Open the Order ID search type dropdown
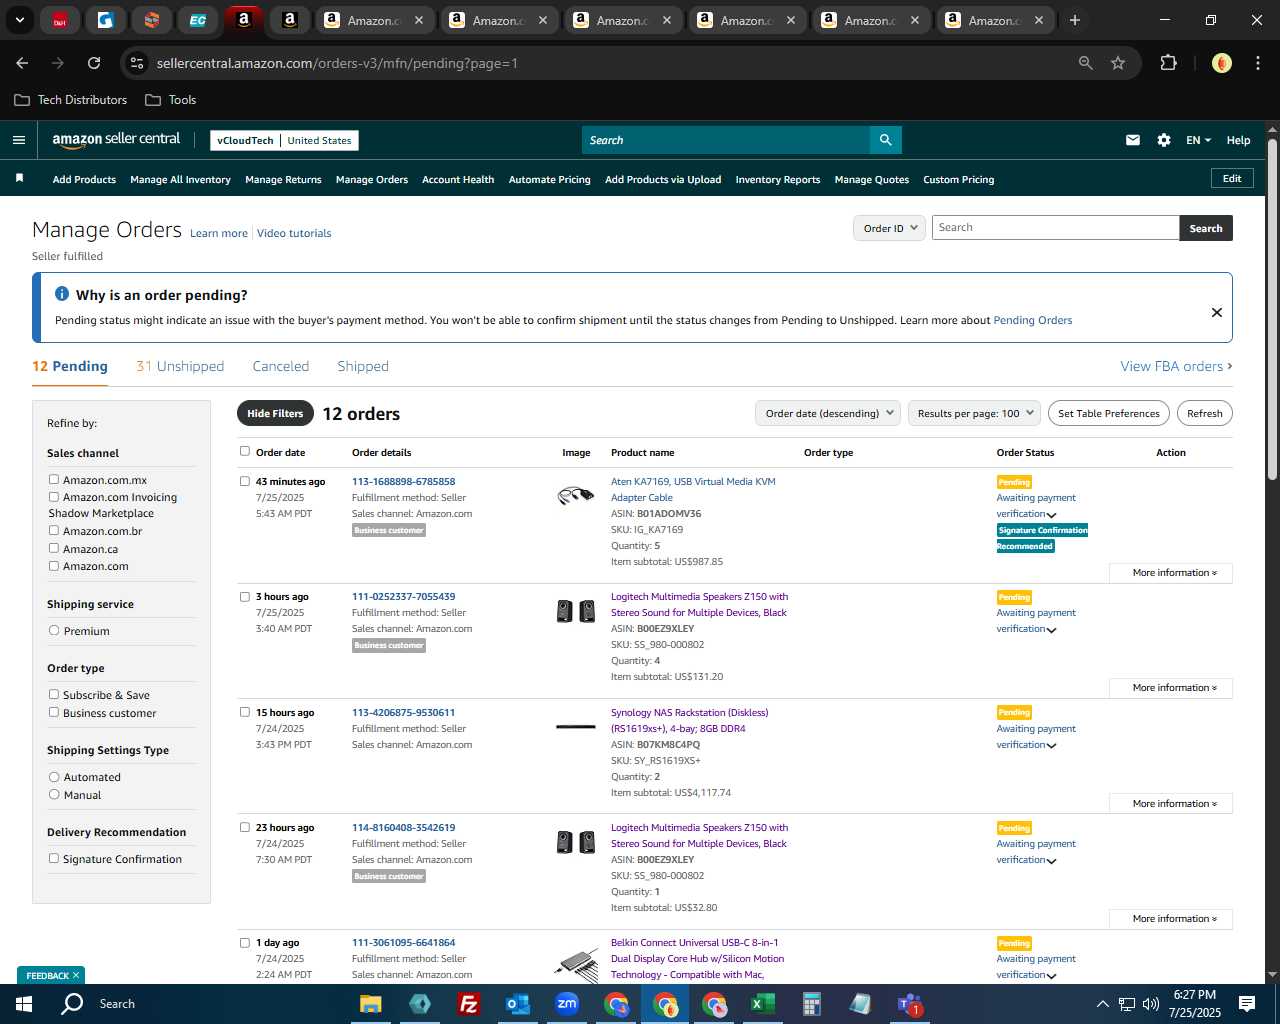Screen dimensions: 1280x1024 click(889, 228)
